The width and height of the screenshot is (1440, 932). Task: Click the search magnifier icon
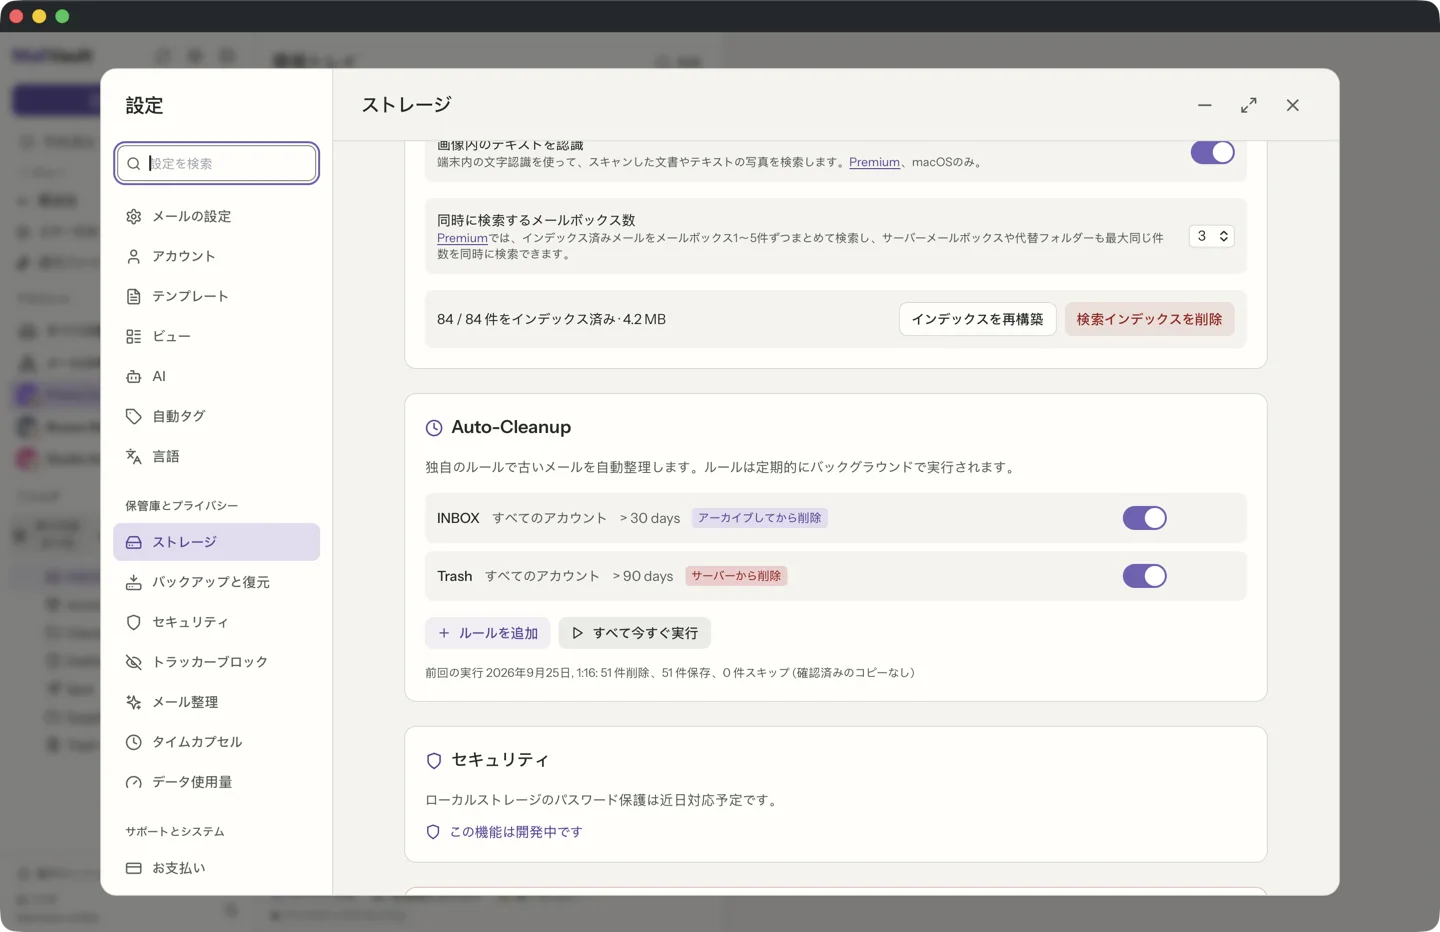click(x=134, y=163)
